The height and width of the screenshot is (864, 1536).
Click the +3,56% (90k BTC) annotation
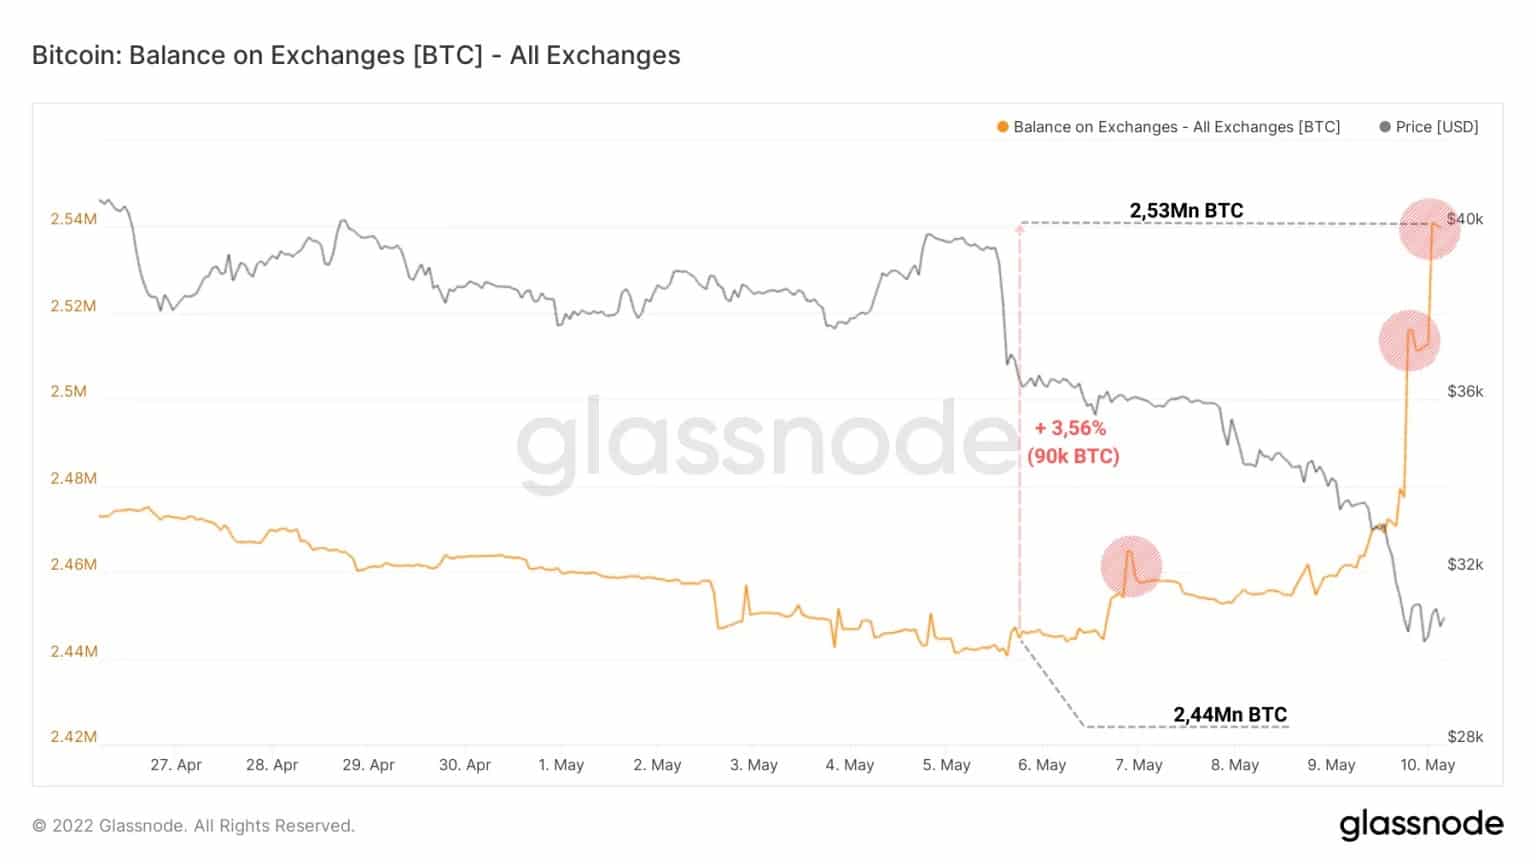pyautogui.click(x=1072, y=442)
